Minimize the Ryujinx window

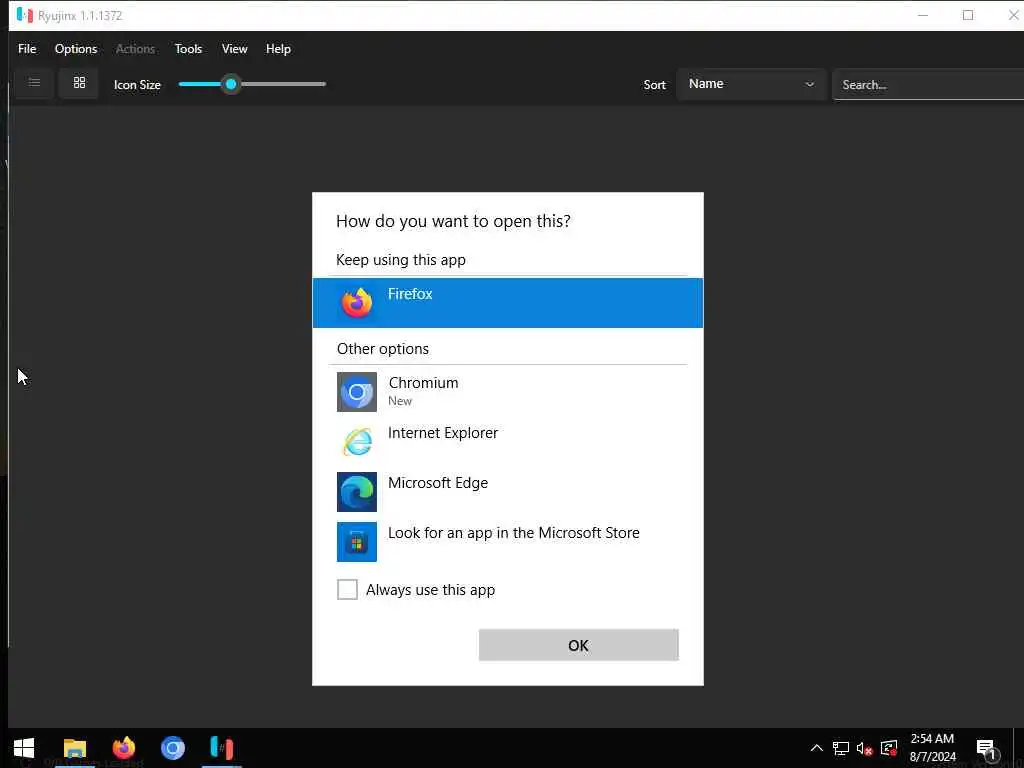(x=923, y=15)
